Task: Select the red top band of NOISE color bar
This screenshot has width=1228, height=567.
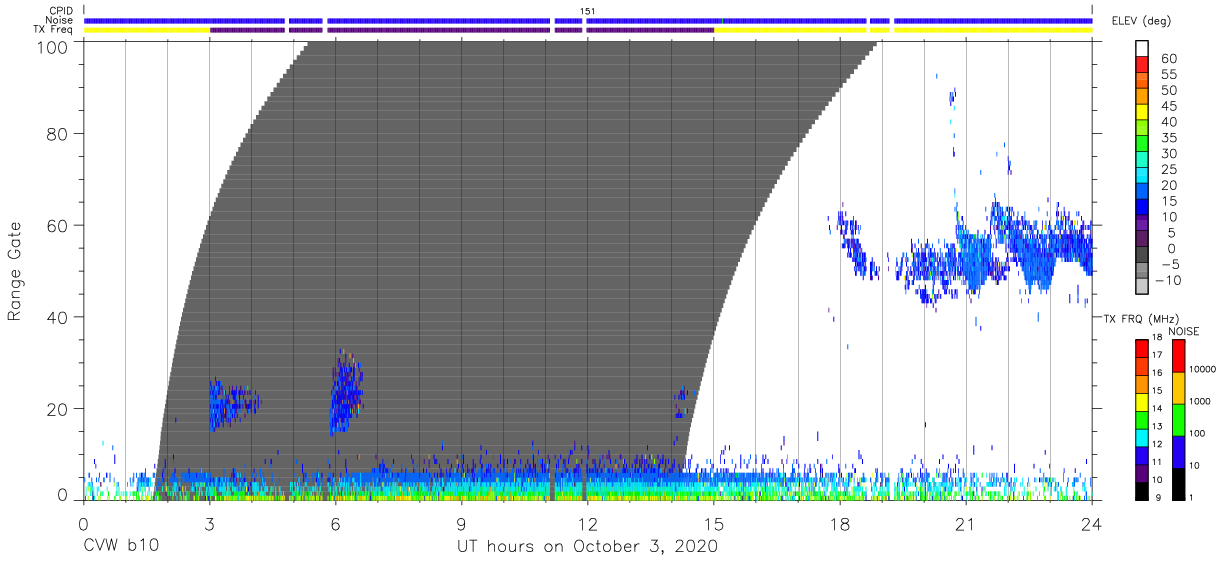Action: pyautogui.click(x=1178, y=356)
